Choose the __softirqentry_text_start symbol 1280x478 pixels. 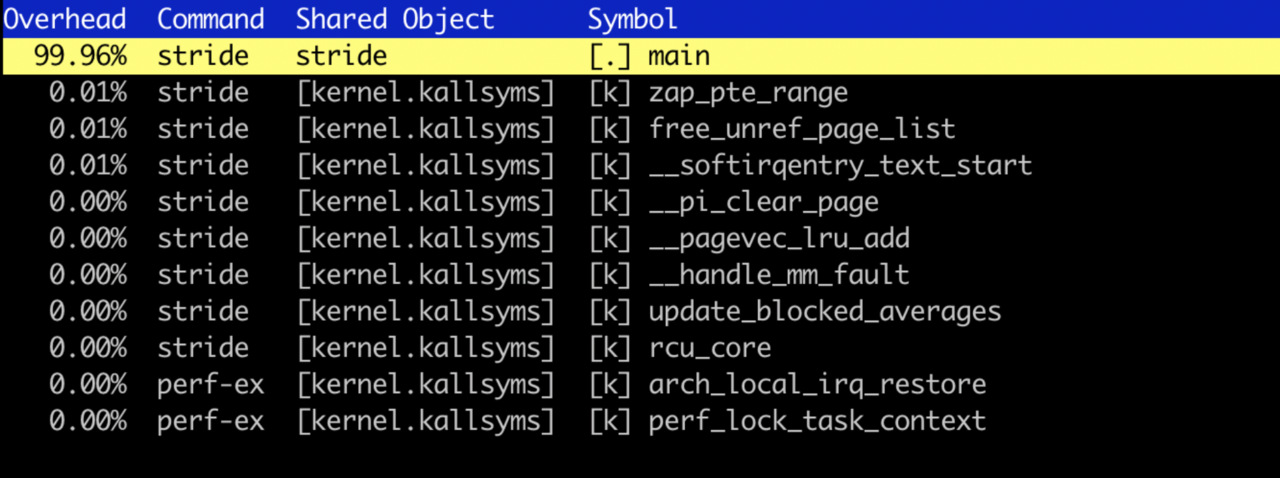coord(840,165)
